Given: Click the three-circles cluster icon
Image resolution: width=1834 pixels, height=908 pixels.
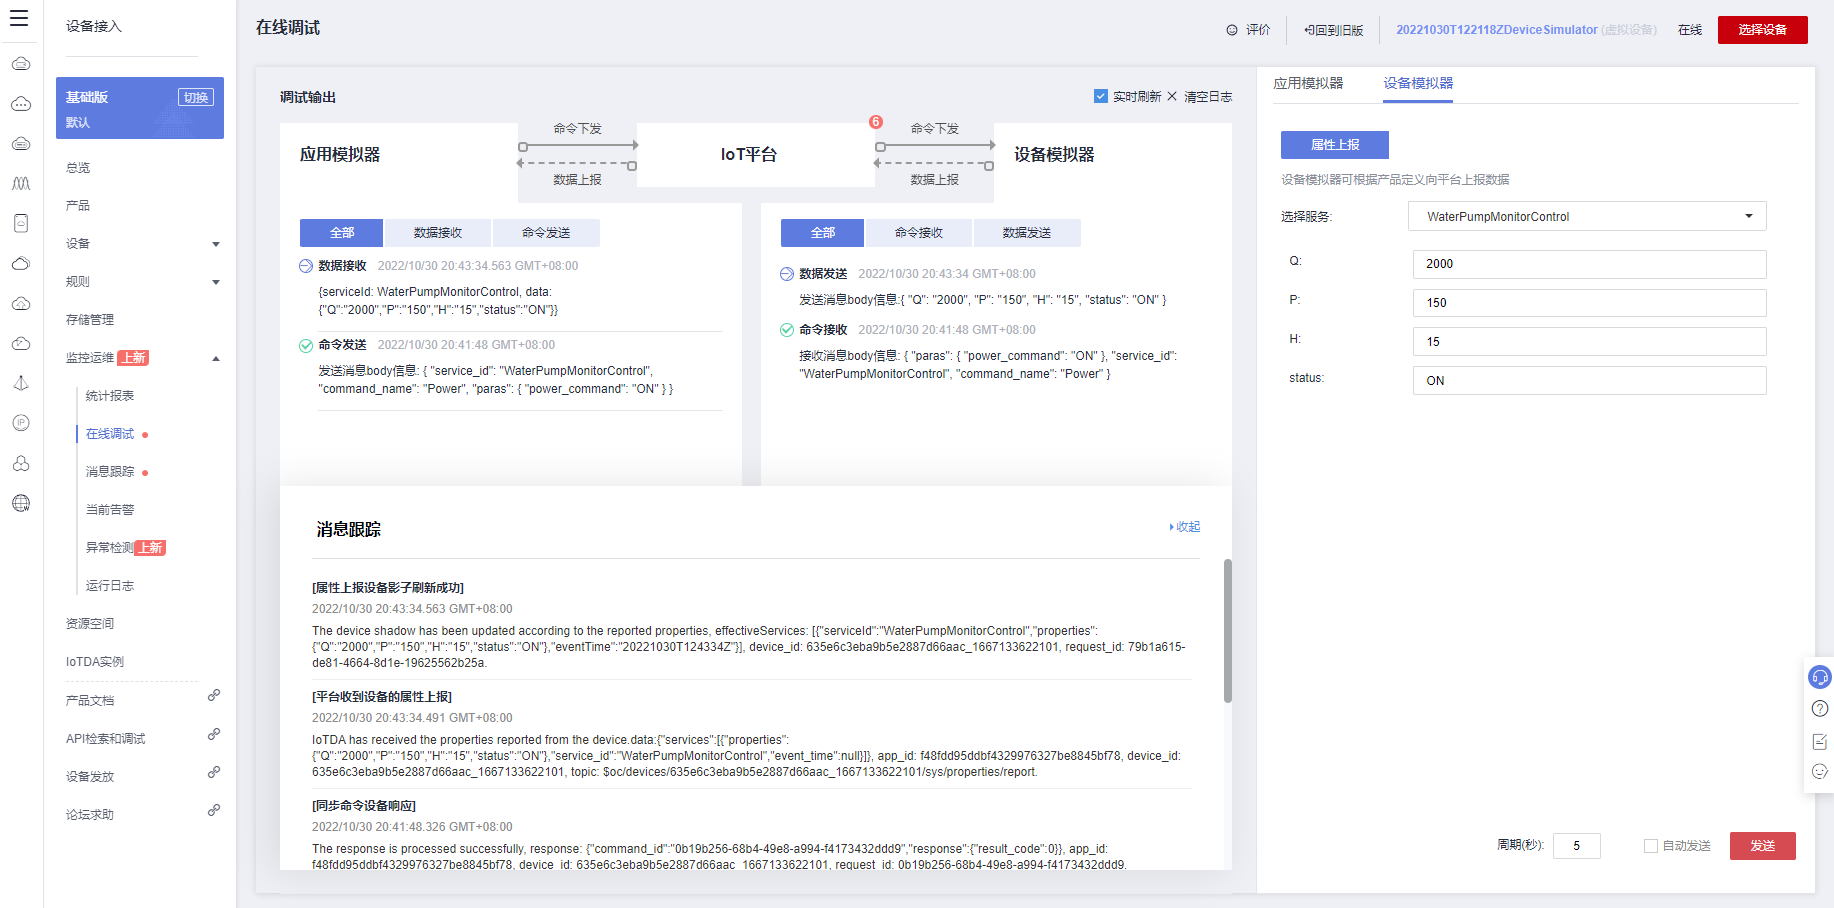Looking at the screenshot, I should click(21, 463).
